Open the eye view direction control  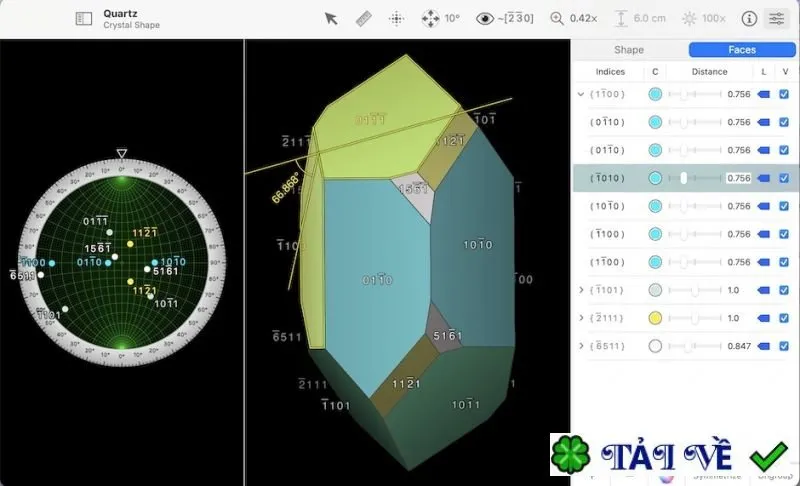point(485,19)
